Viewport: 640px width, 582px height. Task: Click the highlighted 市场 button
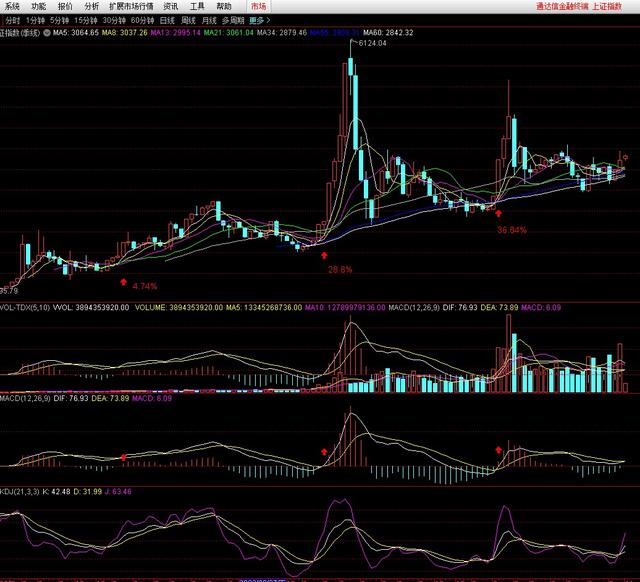coord(258,6)
